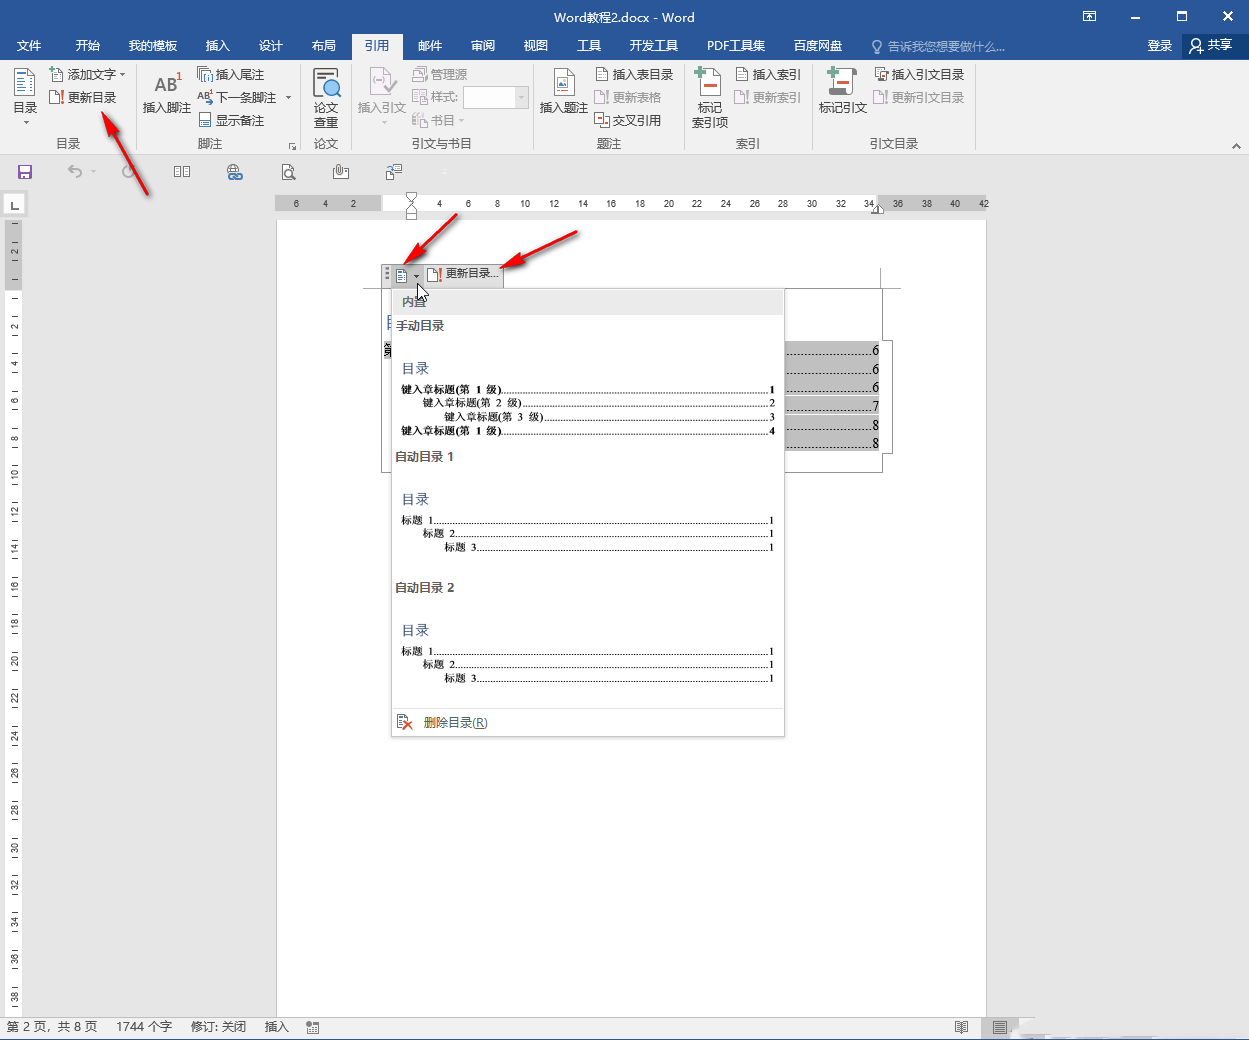1249x1040 pixels.
Task: Click 更新目录... on the TOC handle bar
Action: tap(462, 274)
